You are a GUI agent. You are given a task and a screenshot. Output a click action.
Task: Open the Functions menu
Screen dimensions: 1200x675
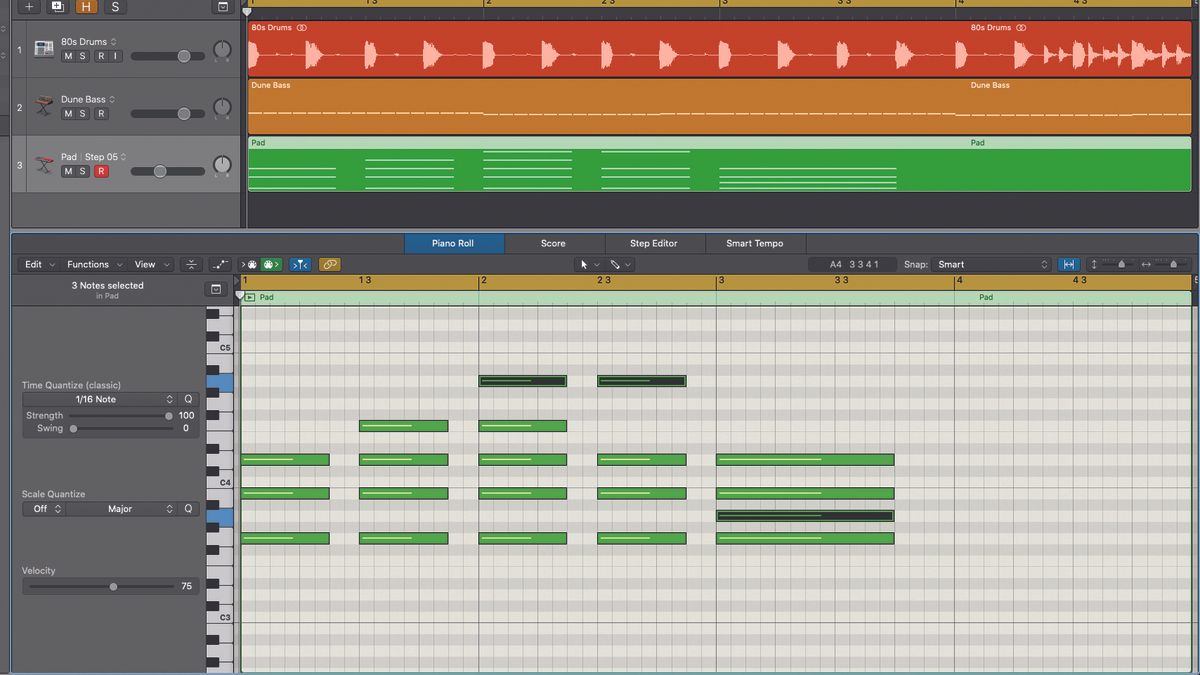(x=90, y=264)
